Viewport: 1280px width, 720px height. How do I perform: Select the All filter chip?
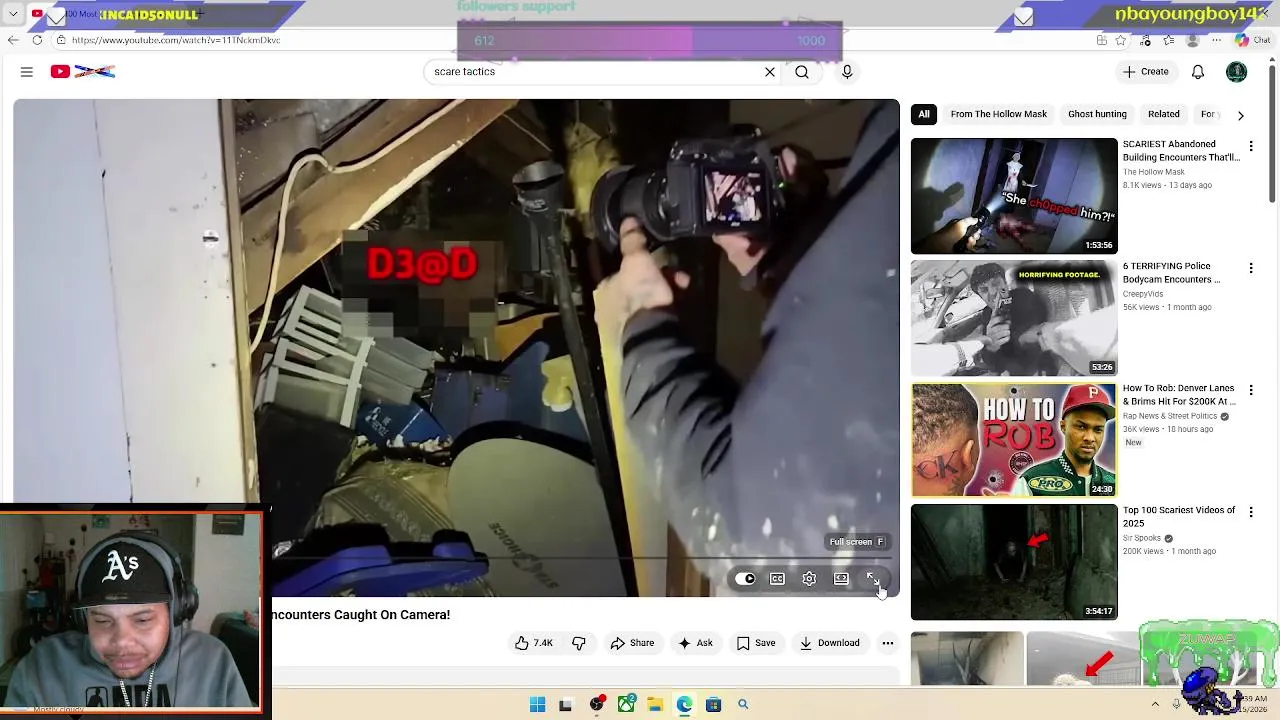[x=924, y=114]
